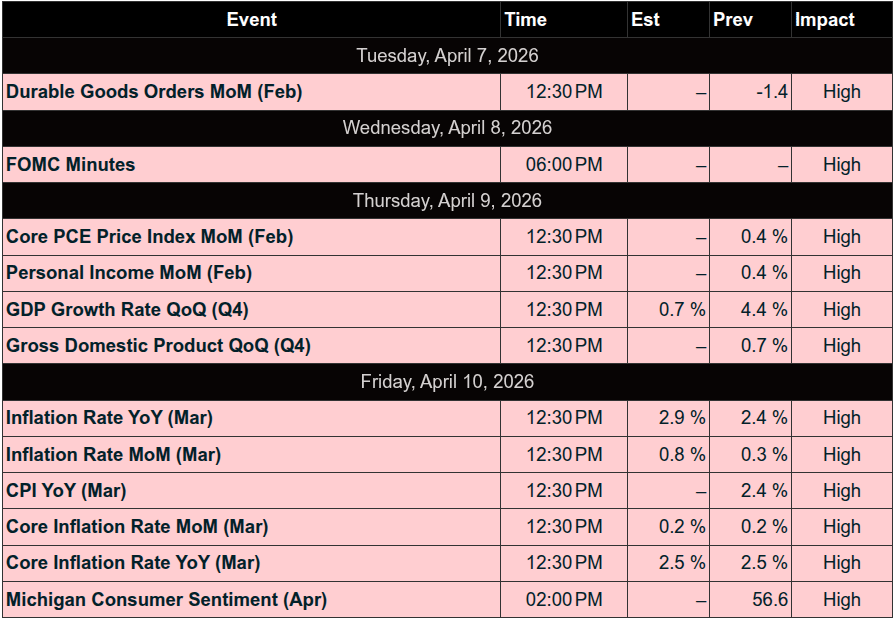
Task: Click the Time column header
Action: pyautogui.click(x=526, y=19)
